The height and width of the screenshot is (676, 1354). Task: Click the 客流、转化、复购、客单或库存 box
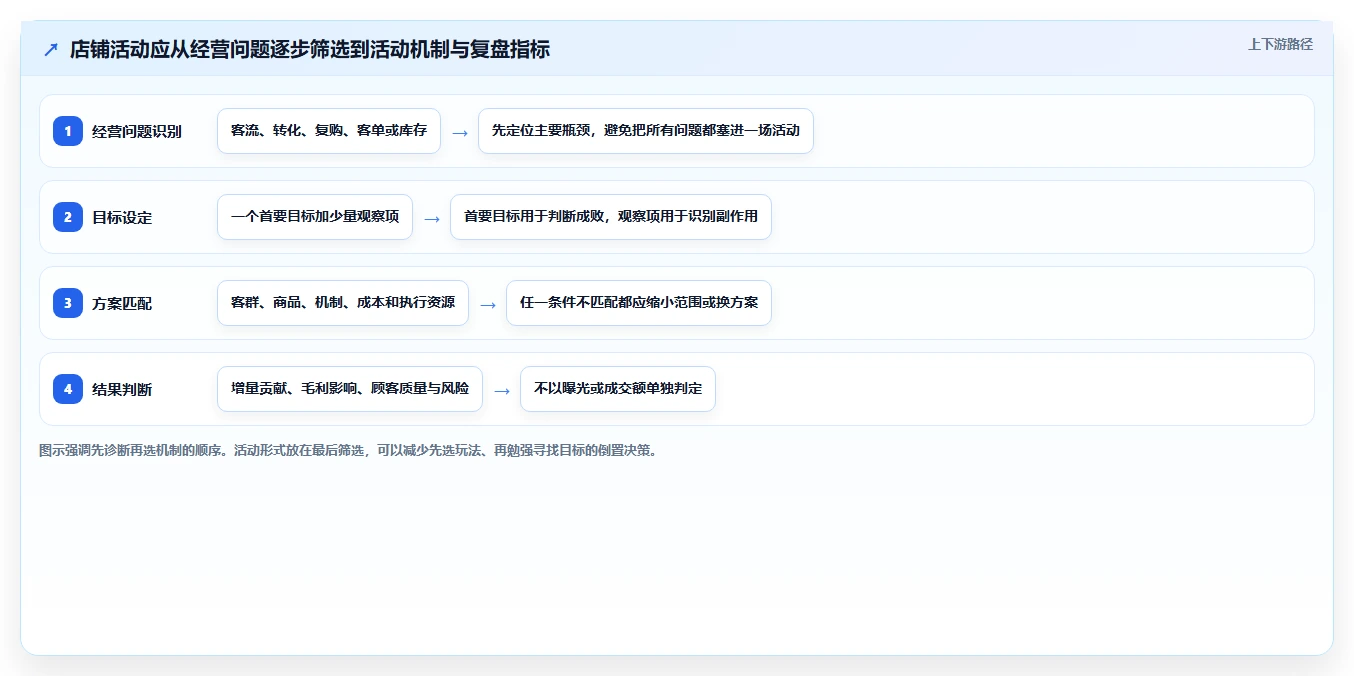329,131
